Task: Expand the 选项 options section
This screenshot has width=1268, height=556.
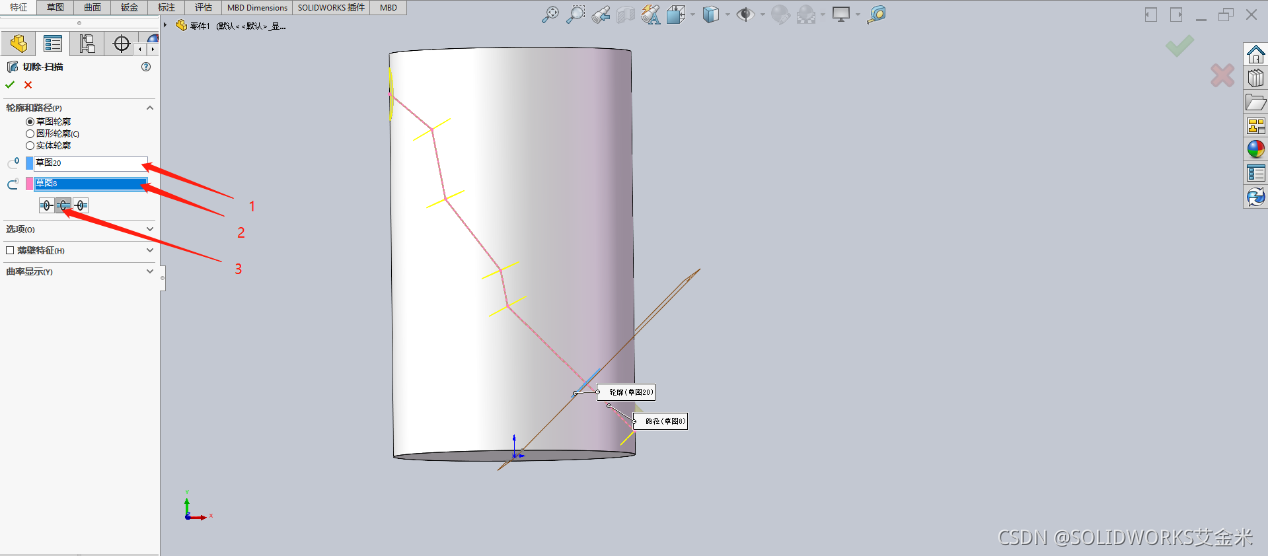Action: click(x=150, y=229)
